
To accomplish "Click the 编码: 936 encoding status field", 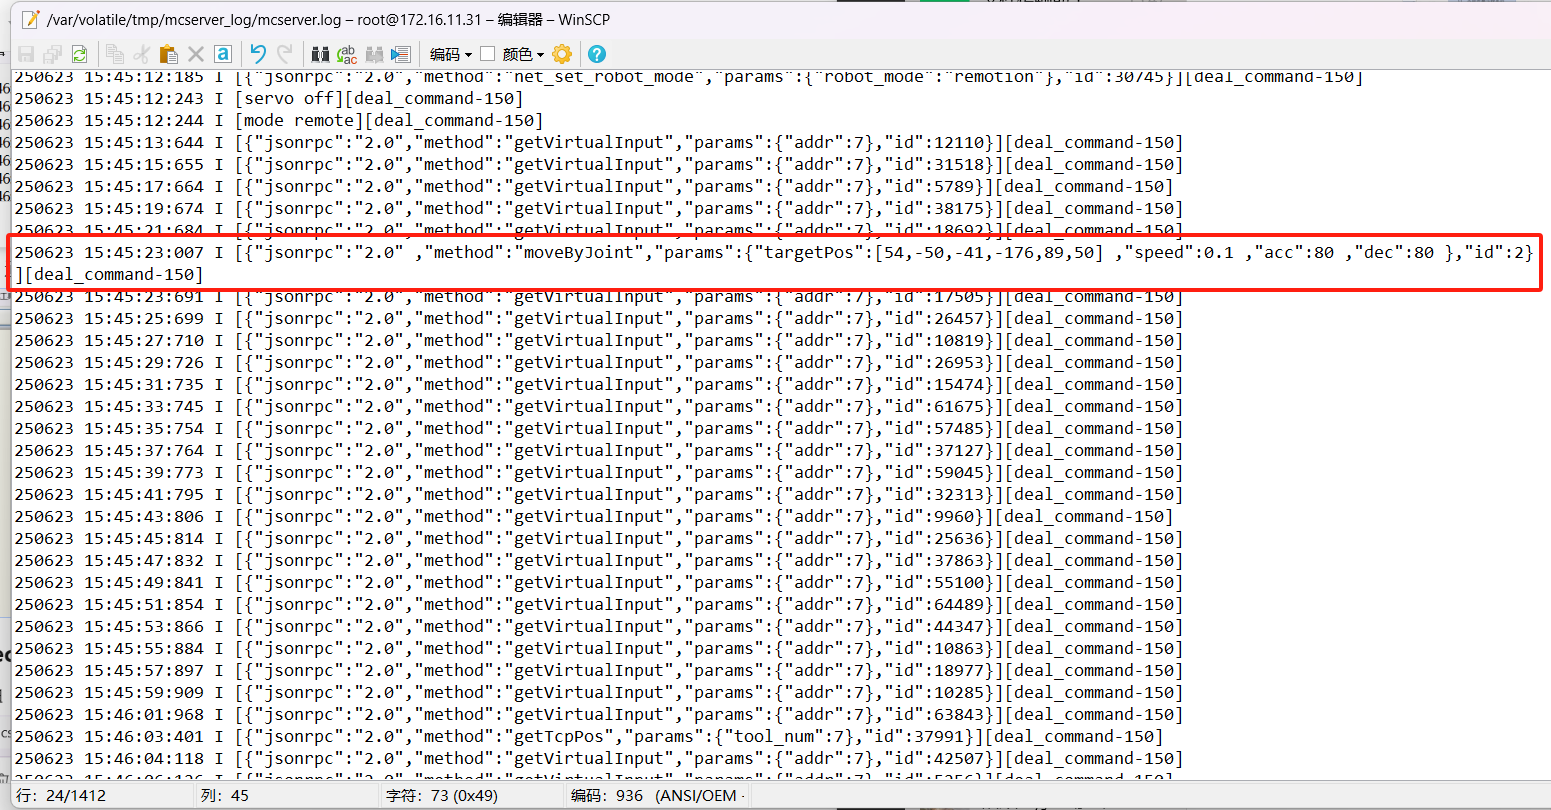I will point(607,796).
